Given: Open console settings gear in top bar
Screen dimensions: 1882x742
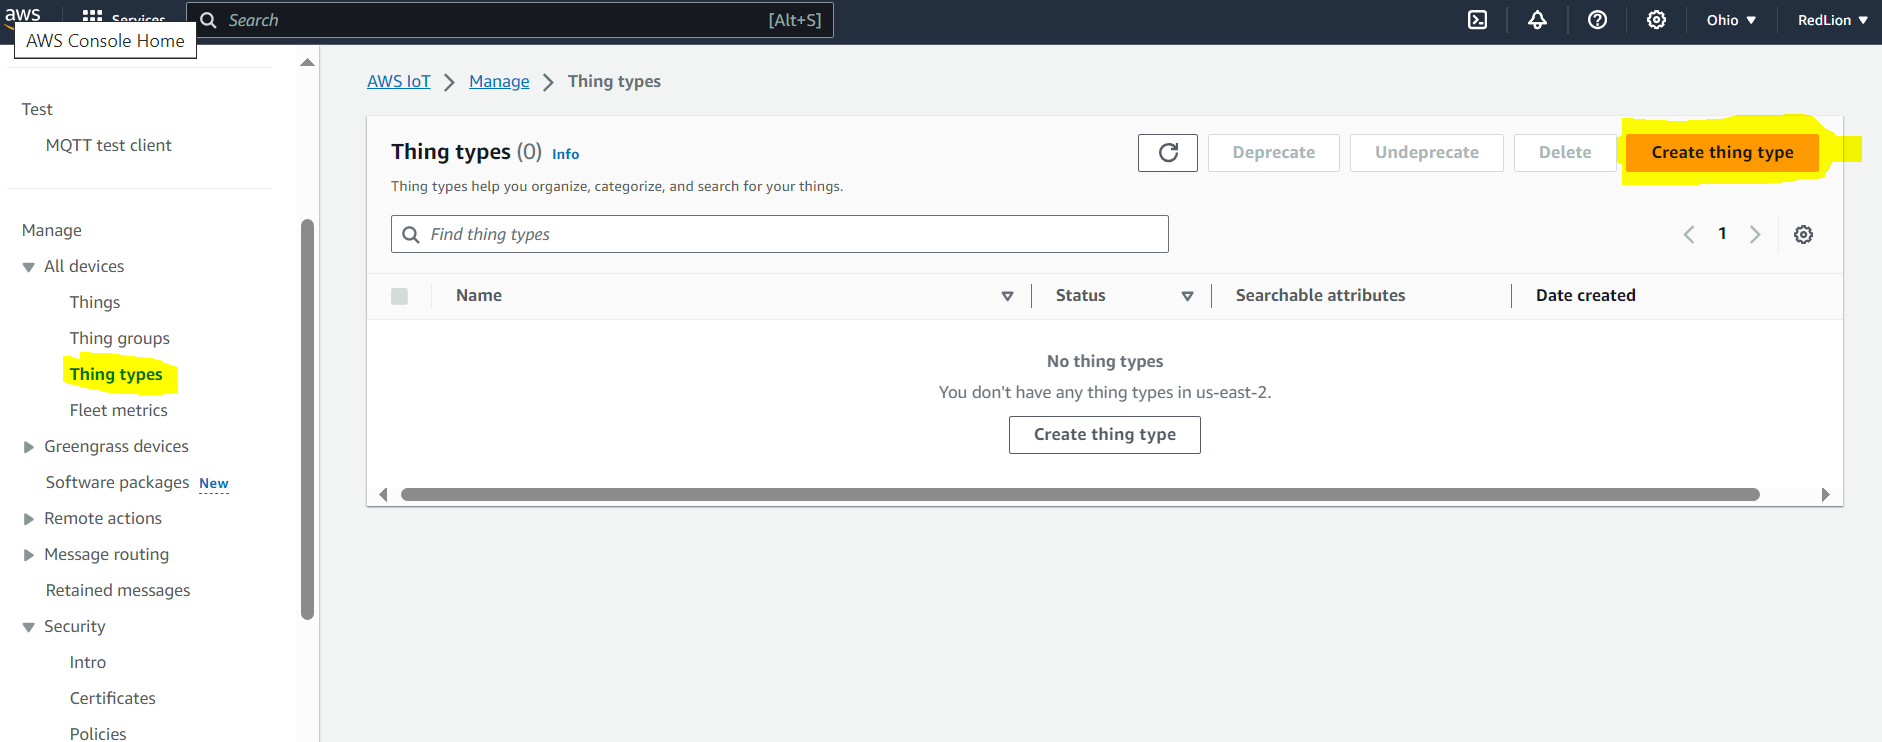Looking at the screenshot, I should (x=1656, y=20).
